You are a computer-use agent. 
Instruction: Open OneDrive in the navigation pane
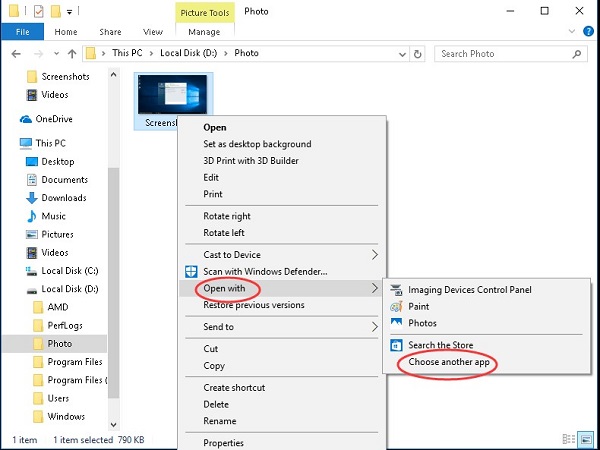tap(53, 118)
